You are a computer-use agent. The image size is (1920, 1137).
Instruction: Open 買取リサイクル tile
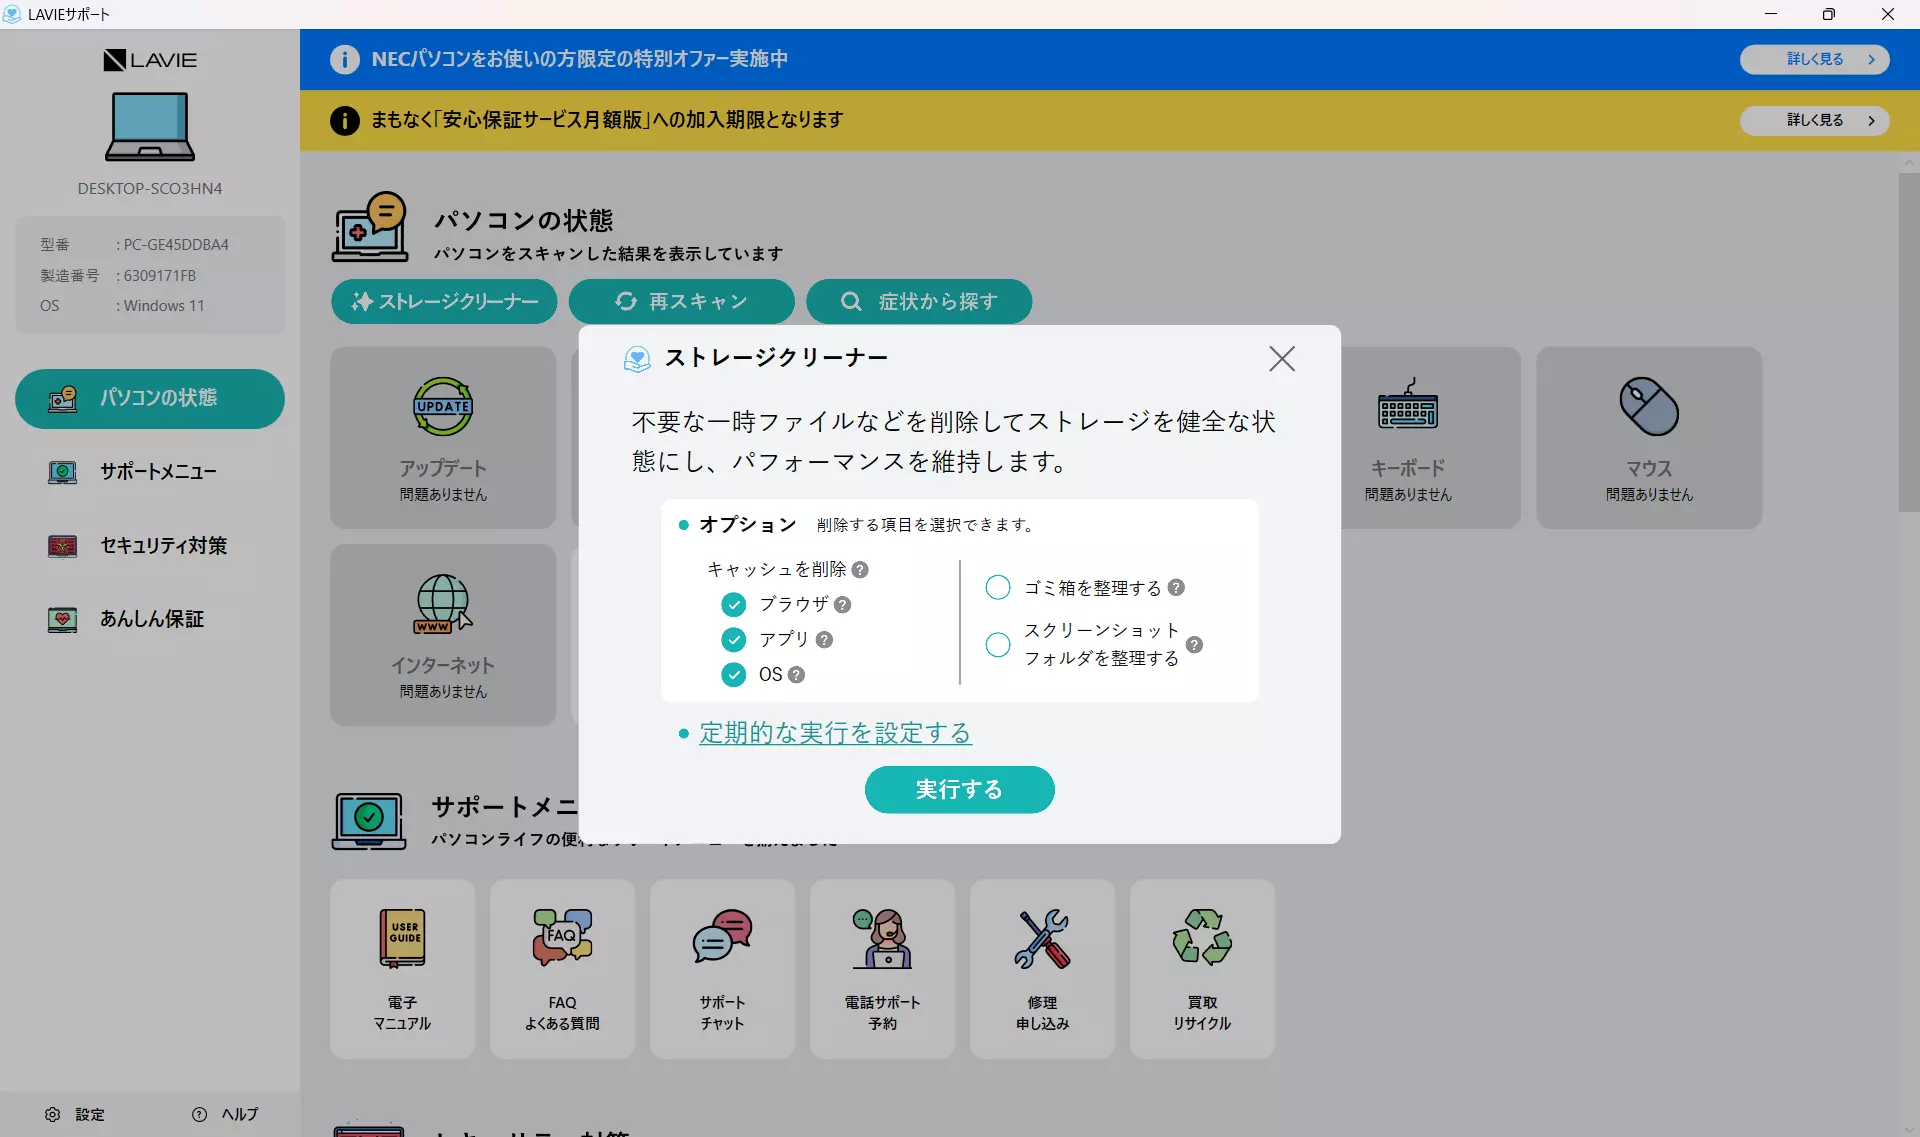1202,969
